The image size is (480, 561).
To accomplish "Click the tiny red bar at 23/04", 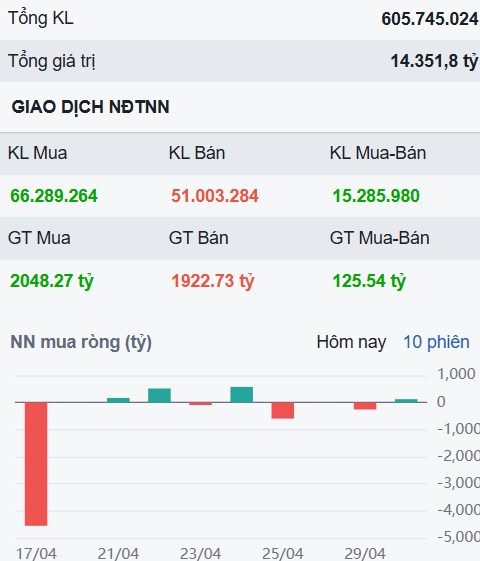I will point(201,404).
